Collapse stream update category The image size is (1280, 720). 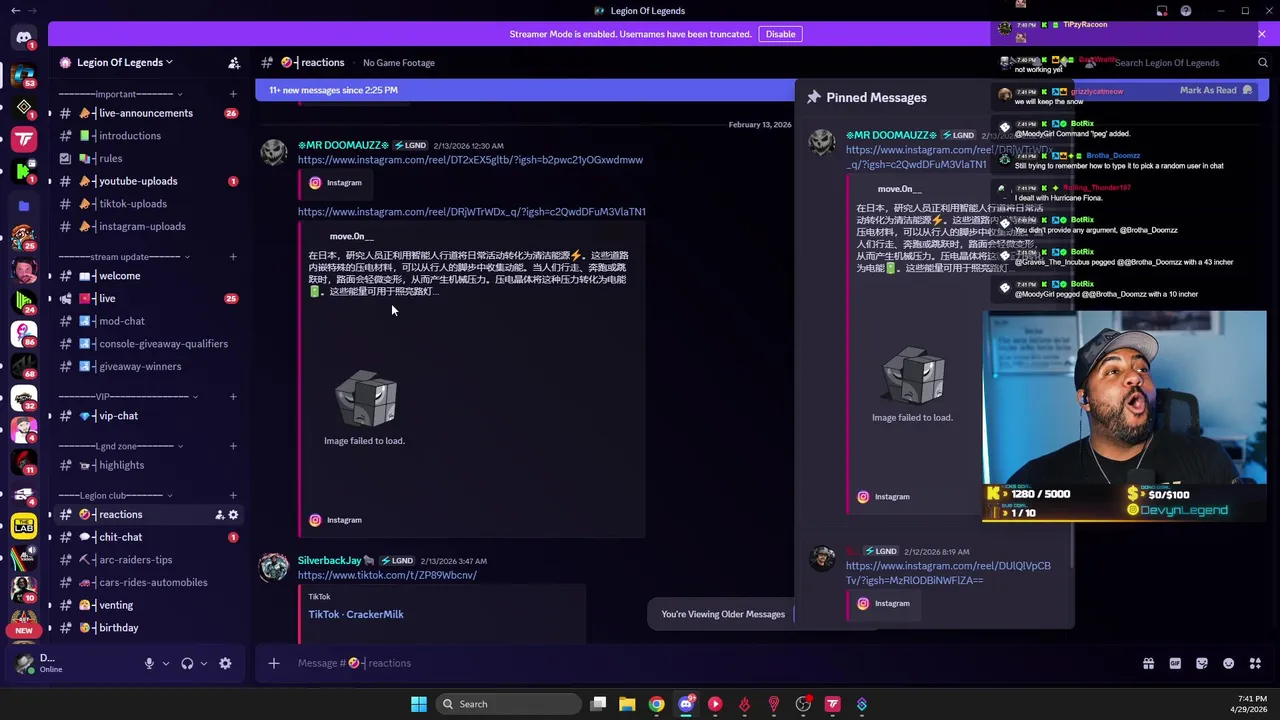(x=120, y=257)
